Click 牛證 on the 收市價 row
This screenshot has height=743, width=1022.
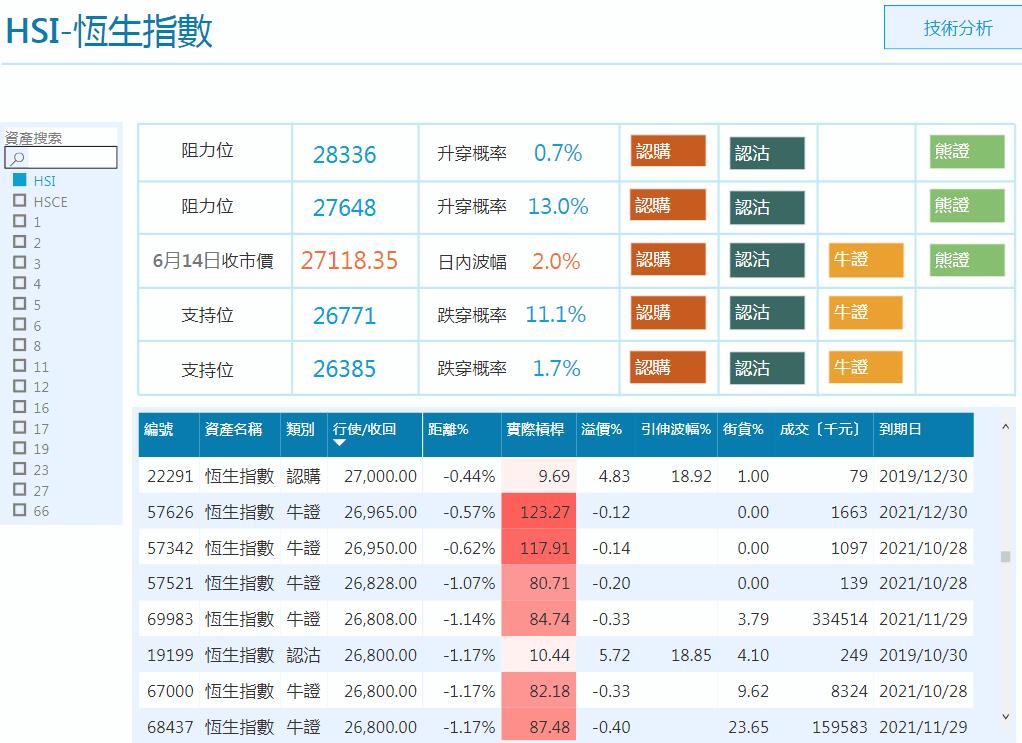pos(864,260)
